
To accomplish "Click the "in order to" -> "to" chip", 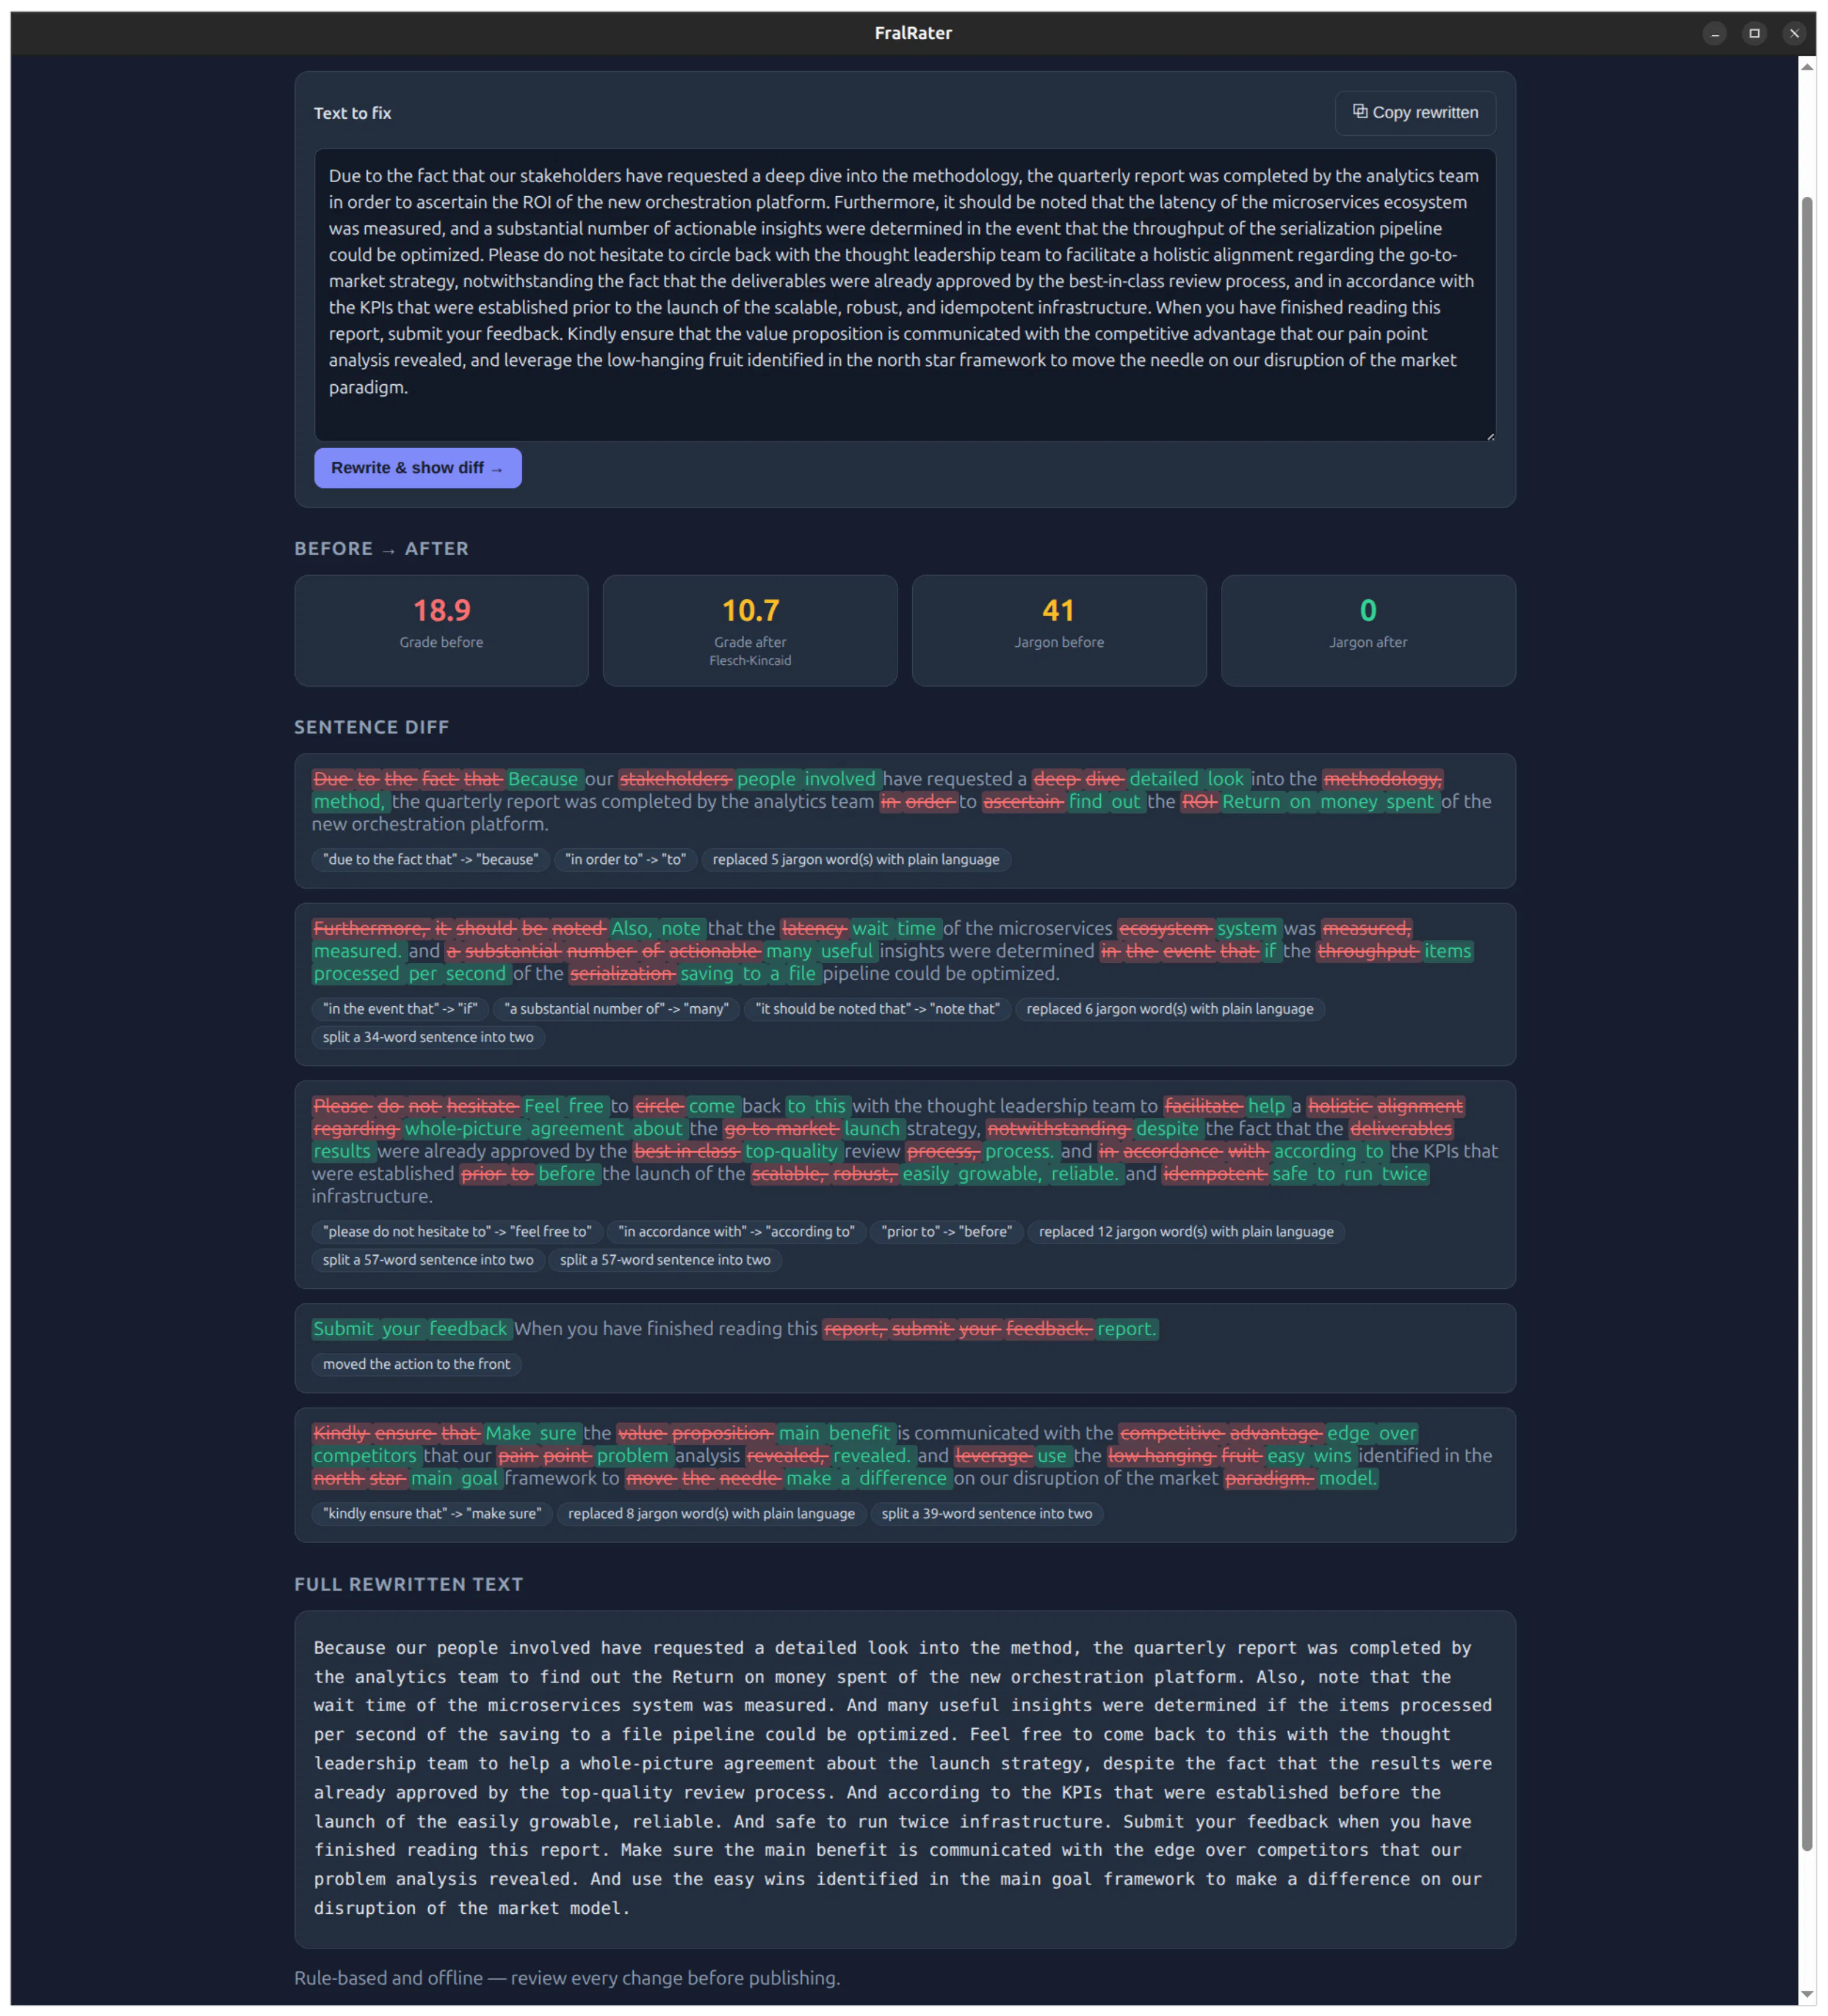I will coord(625,859).
